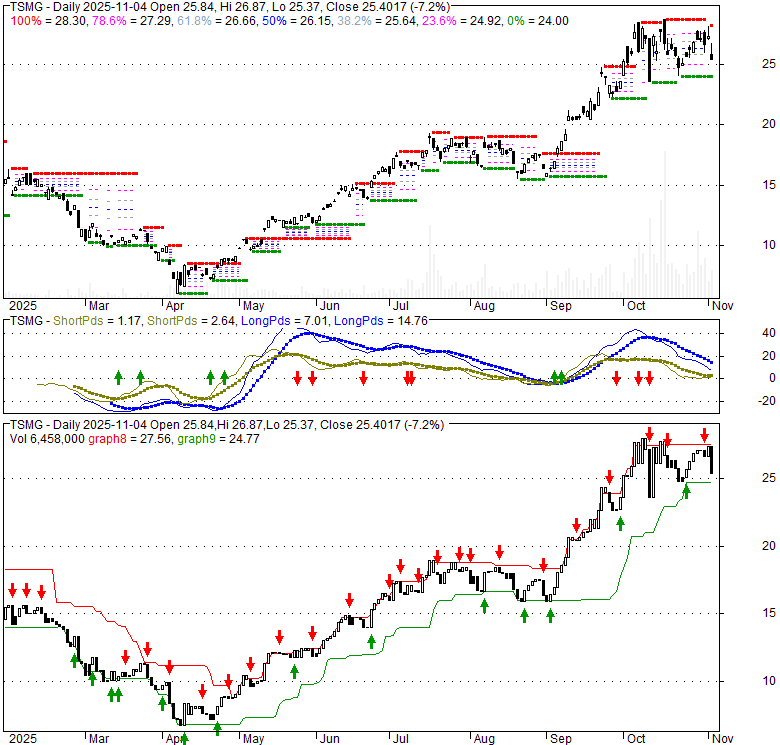Select the 0% = 24.00 retracement label
780x745 pixels.
coord(538,21)
